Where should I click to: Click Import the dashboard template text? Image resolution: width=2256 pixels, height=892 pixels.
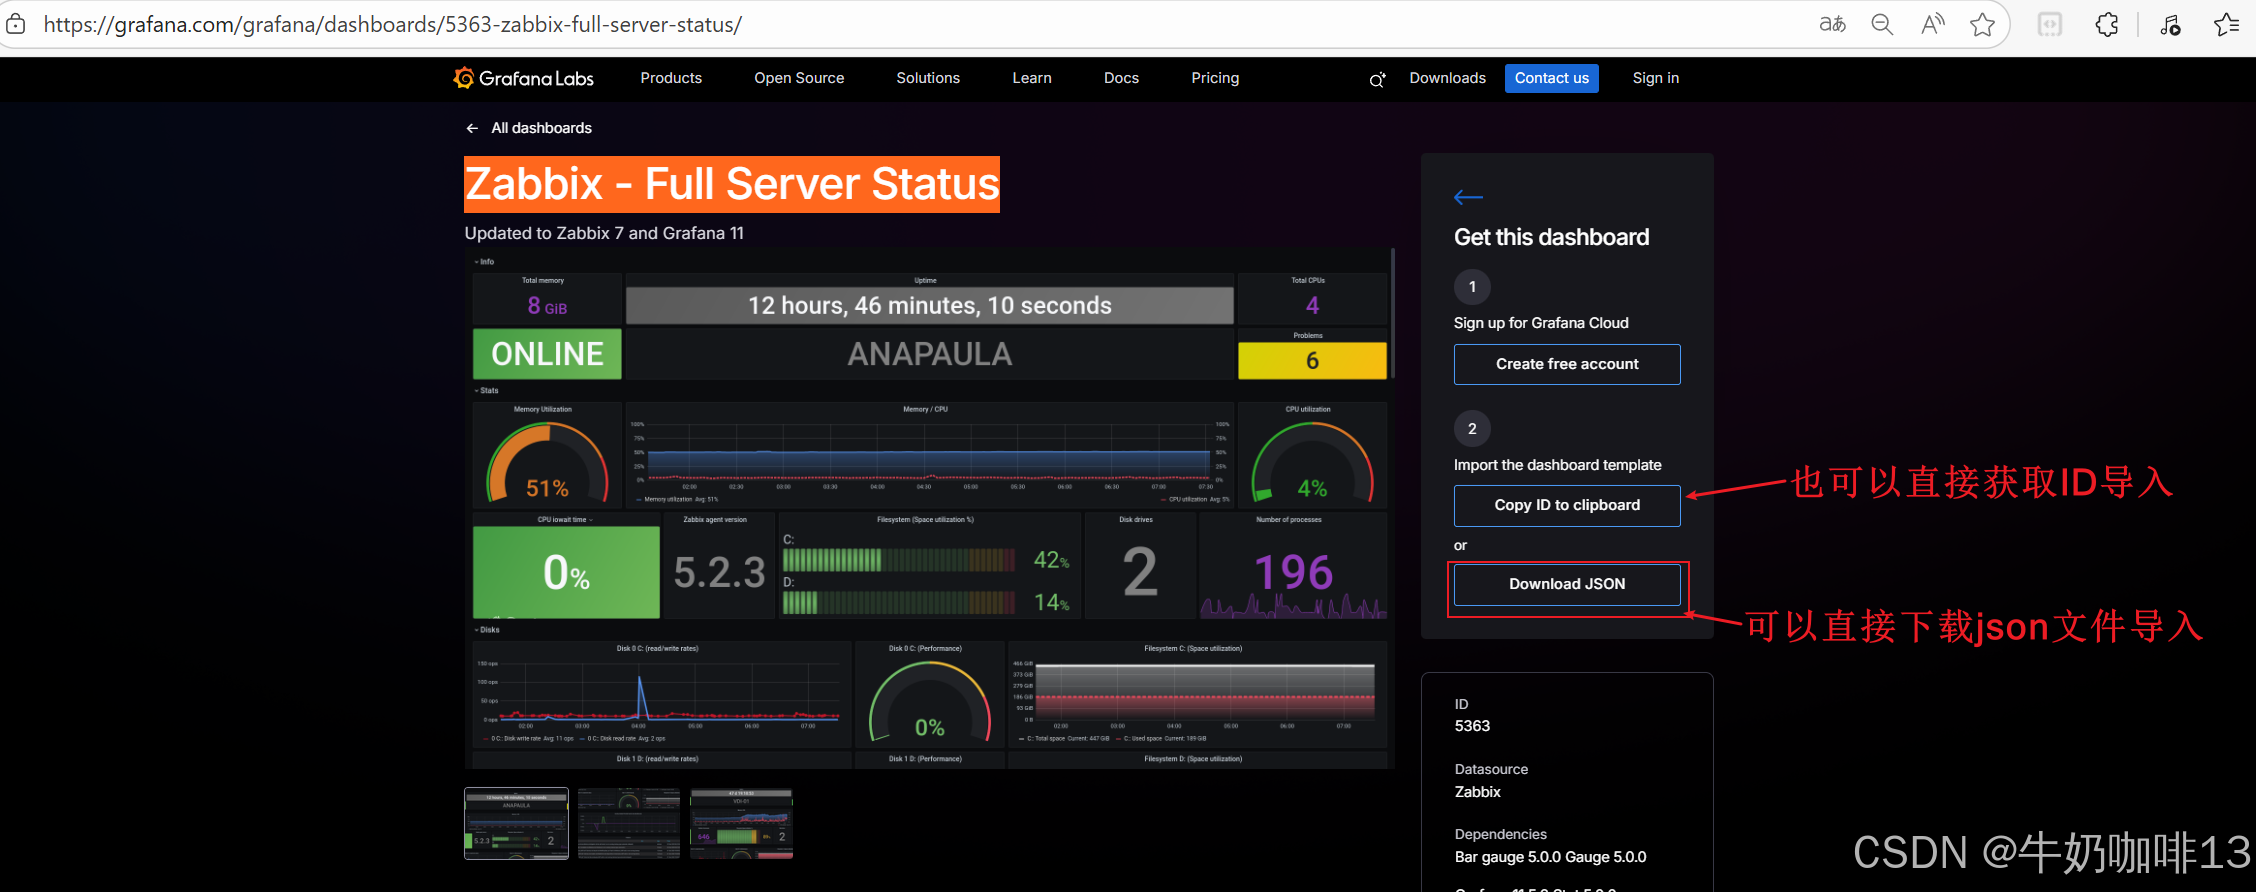(1557, 465)
